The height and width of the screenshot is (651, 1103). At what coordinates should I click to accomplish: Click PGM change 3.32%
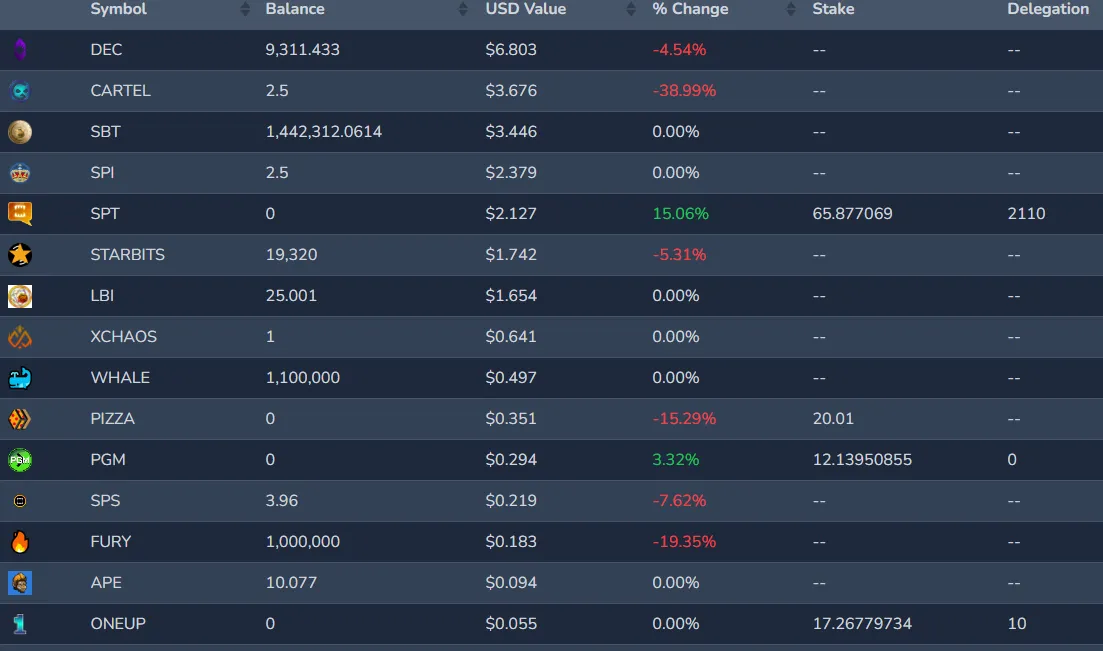click(675, 460)
